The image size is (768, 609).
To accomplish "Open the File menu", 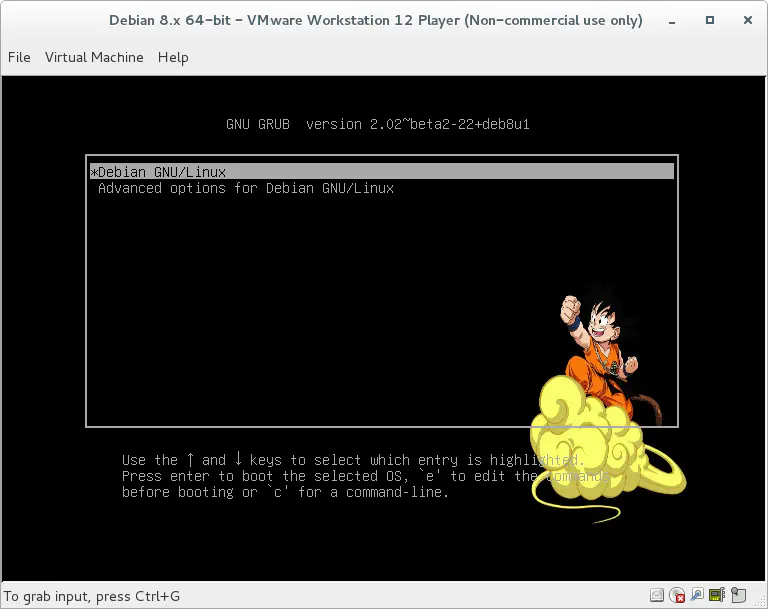I will (19, 57).
